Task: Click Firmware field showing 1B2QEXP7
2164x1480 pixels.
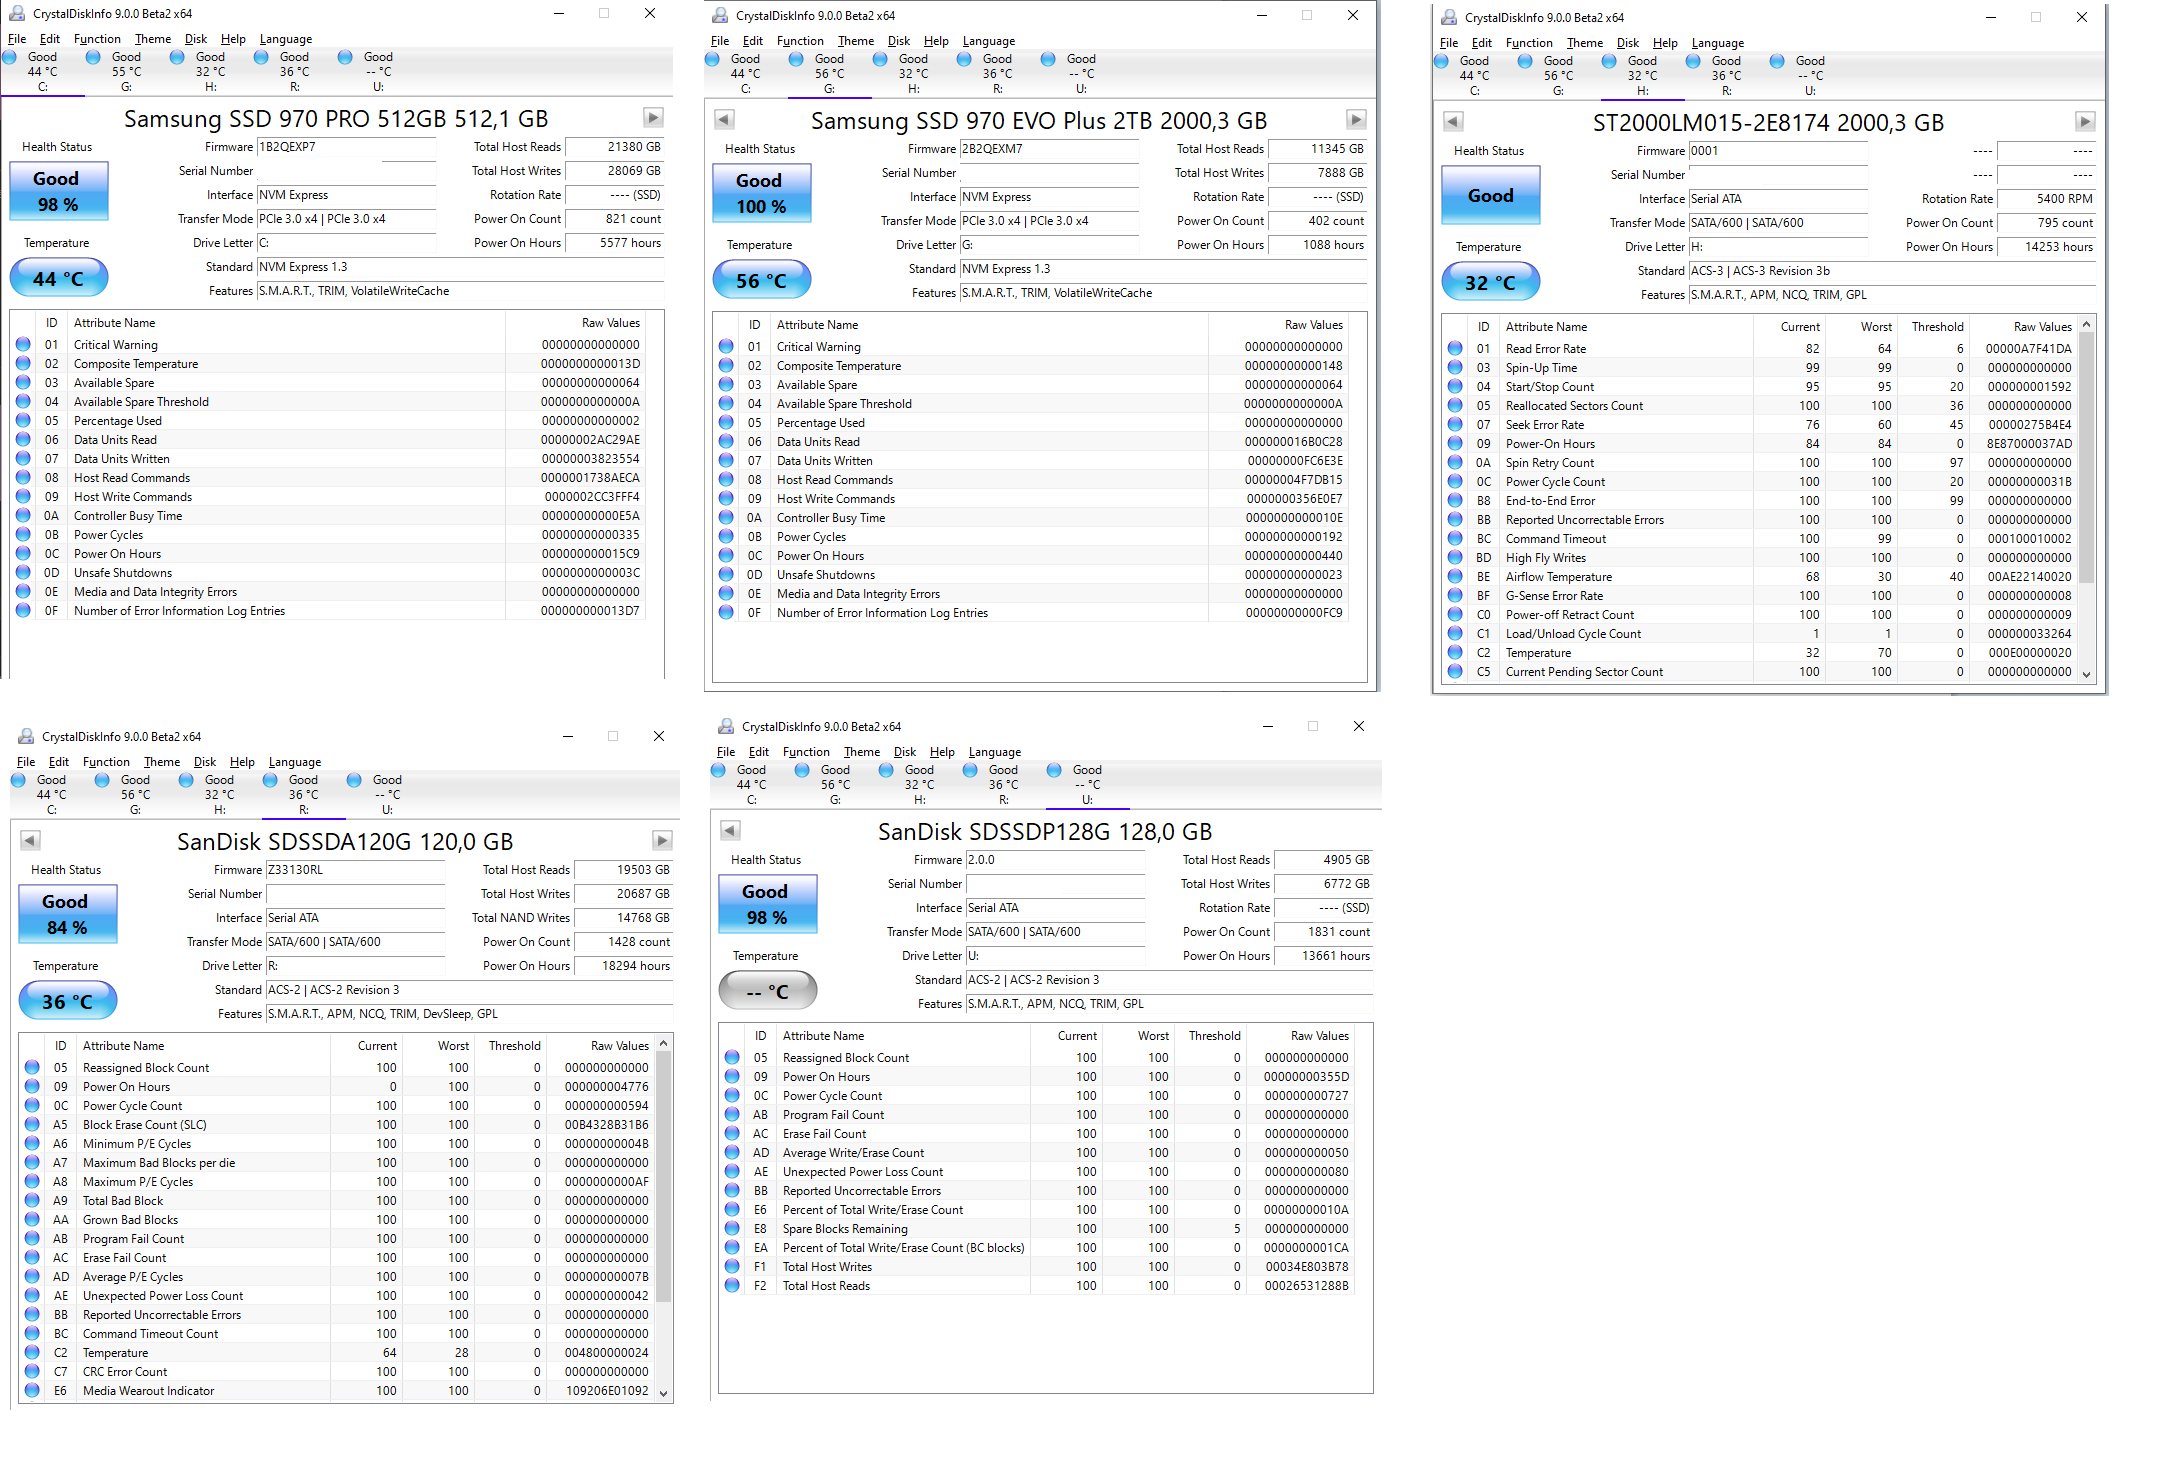Action: point(346,147)
